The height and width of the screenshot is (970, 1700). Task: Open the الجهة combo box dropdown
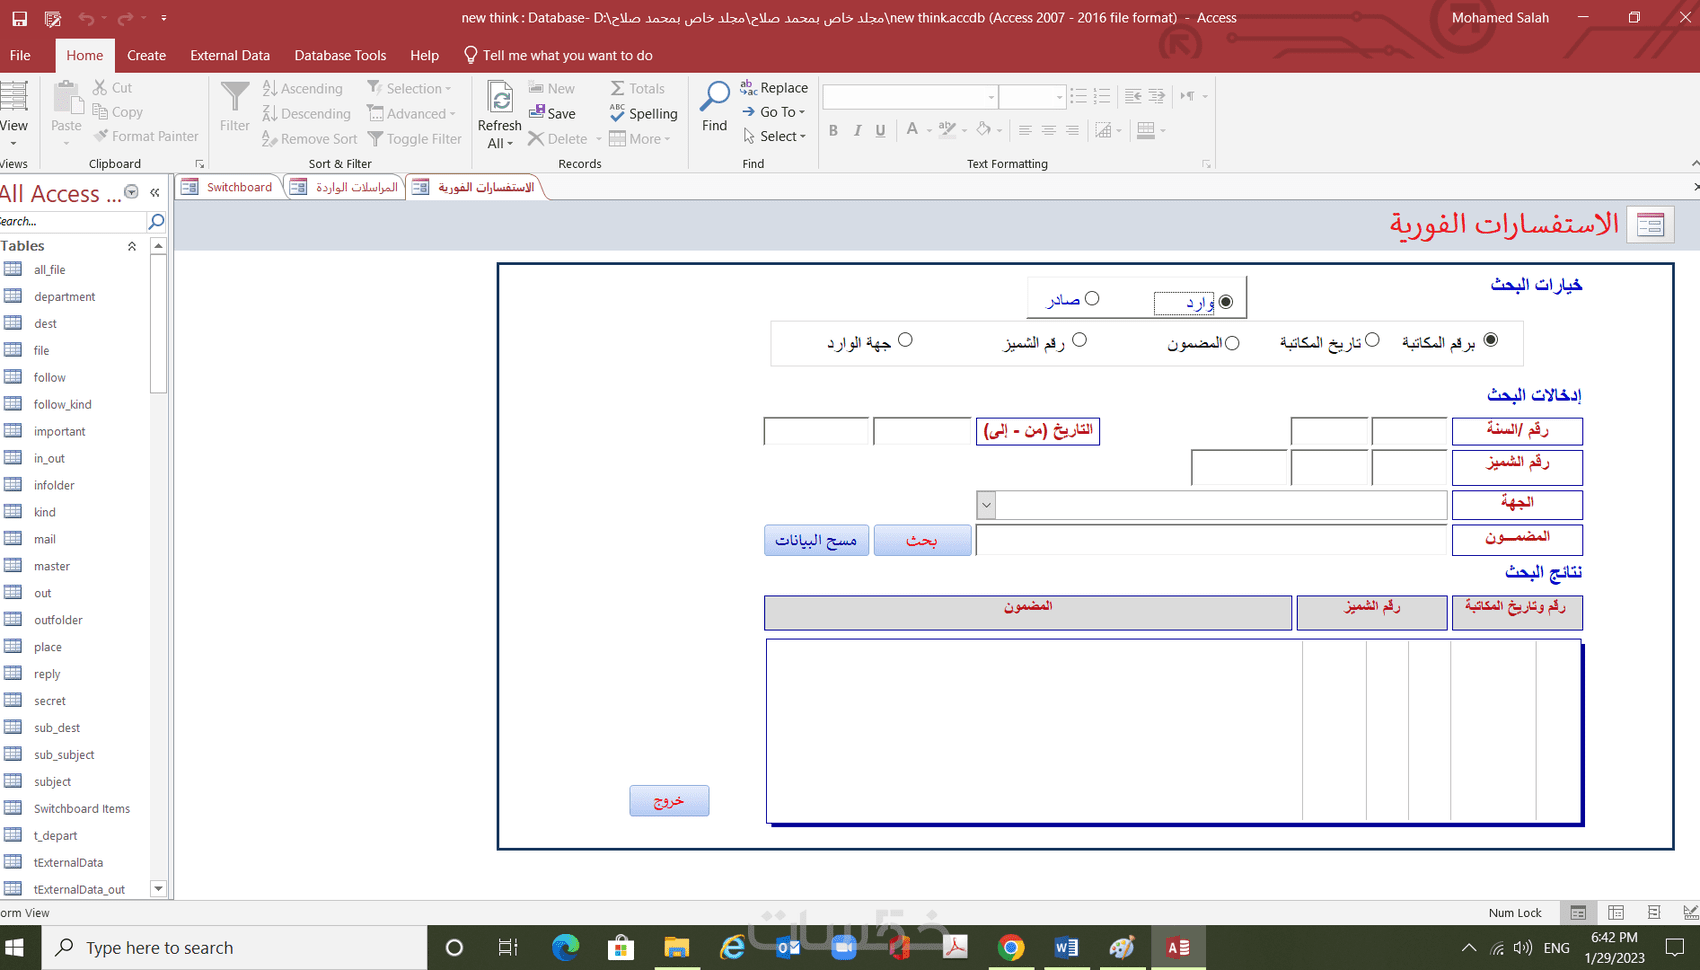click(x=986, y=505)
